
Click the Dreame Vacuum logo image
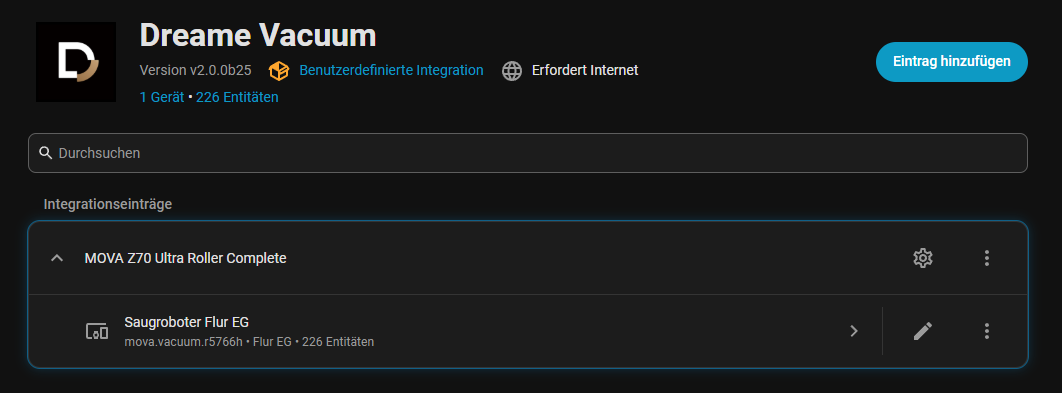(x=76, y=62)
